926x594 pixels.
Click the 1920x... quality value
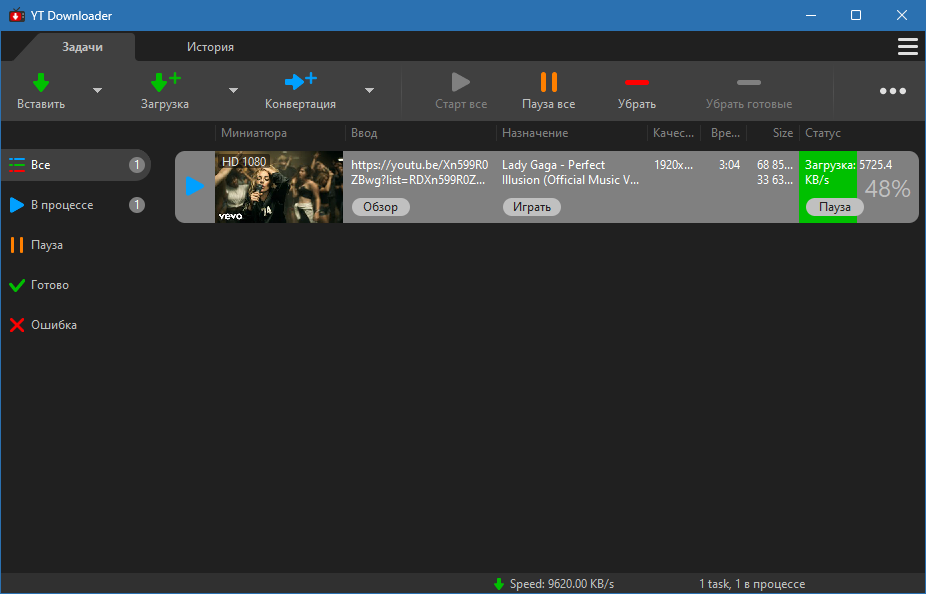[674, 165]
